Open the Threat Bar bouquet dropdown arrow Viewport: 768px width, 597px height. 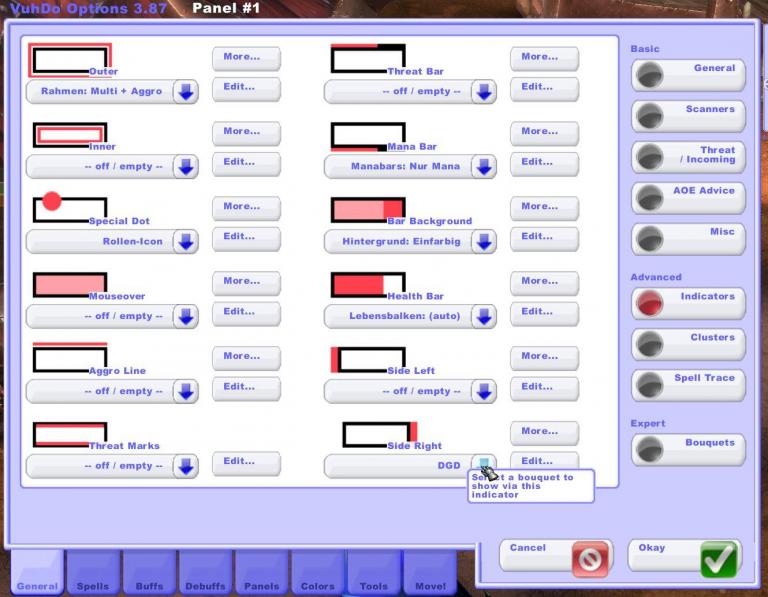(484, 92)
